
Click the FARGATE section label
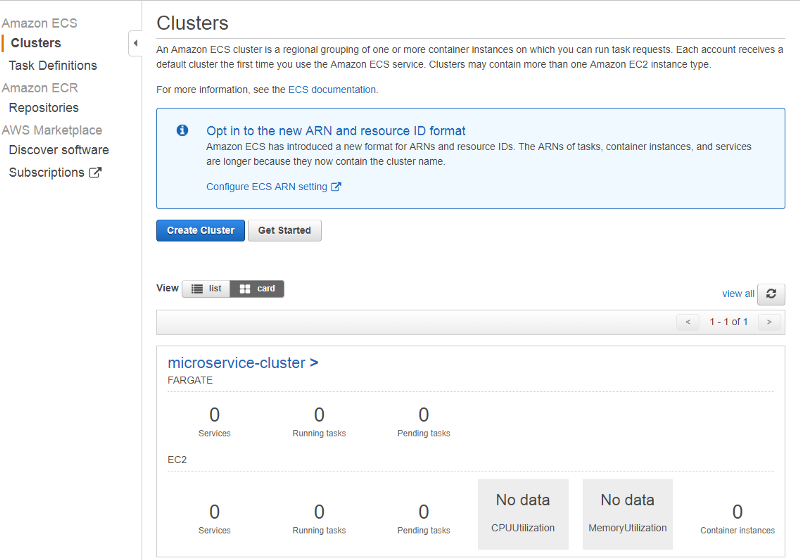pyautogui.click(x=190, y=380)
